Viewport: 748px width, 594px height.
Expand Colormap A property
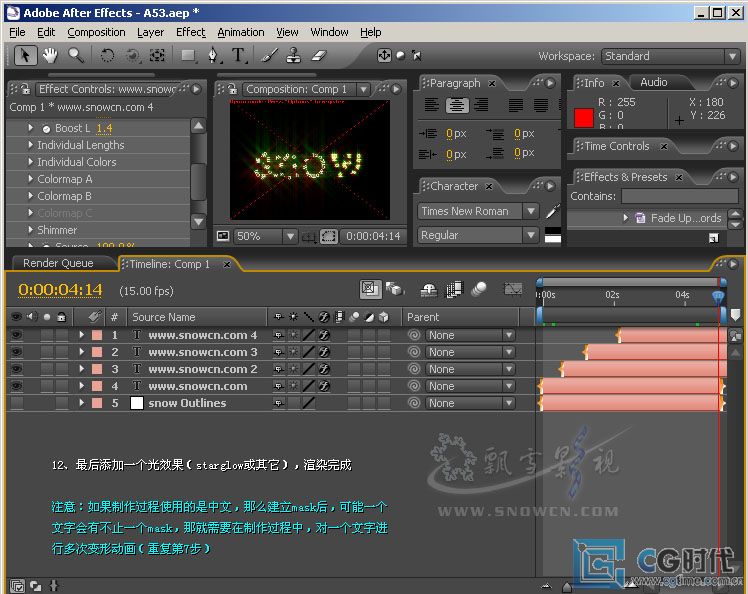31,179
